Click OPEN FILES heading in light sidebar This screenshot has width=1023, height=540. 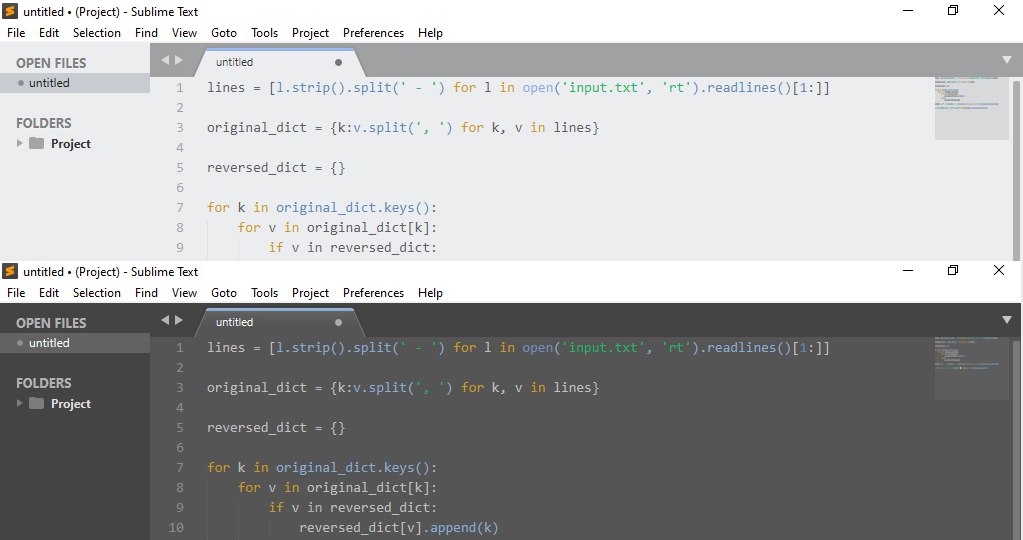51,63
